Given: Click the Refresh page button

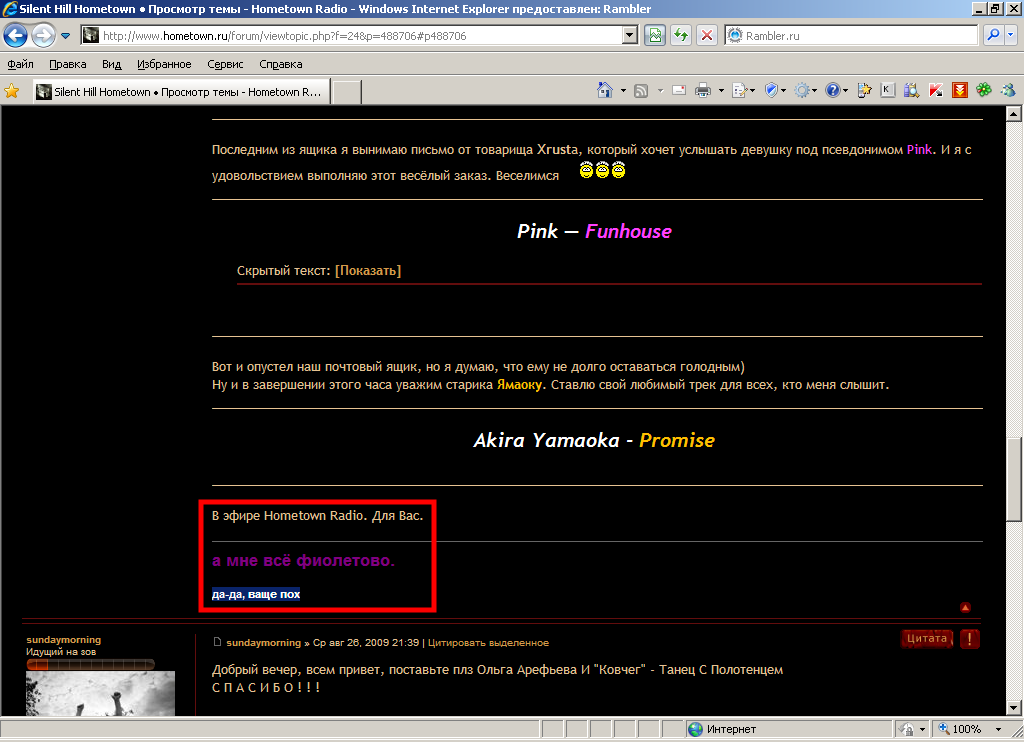Looking at the screenshot, I should click(x=681, y=35).
